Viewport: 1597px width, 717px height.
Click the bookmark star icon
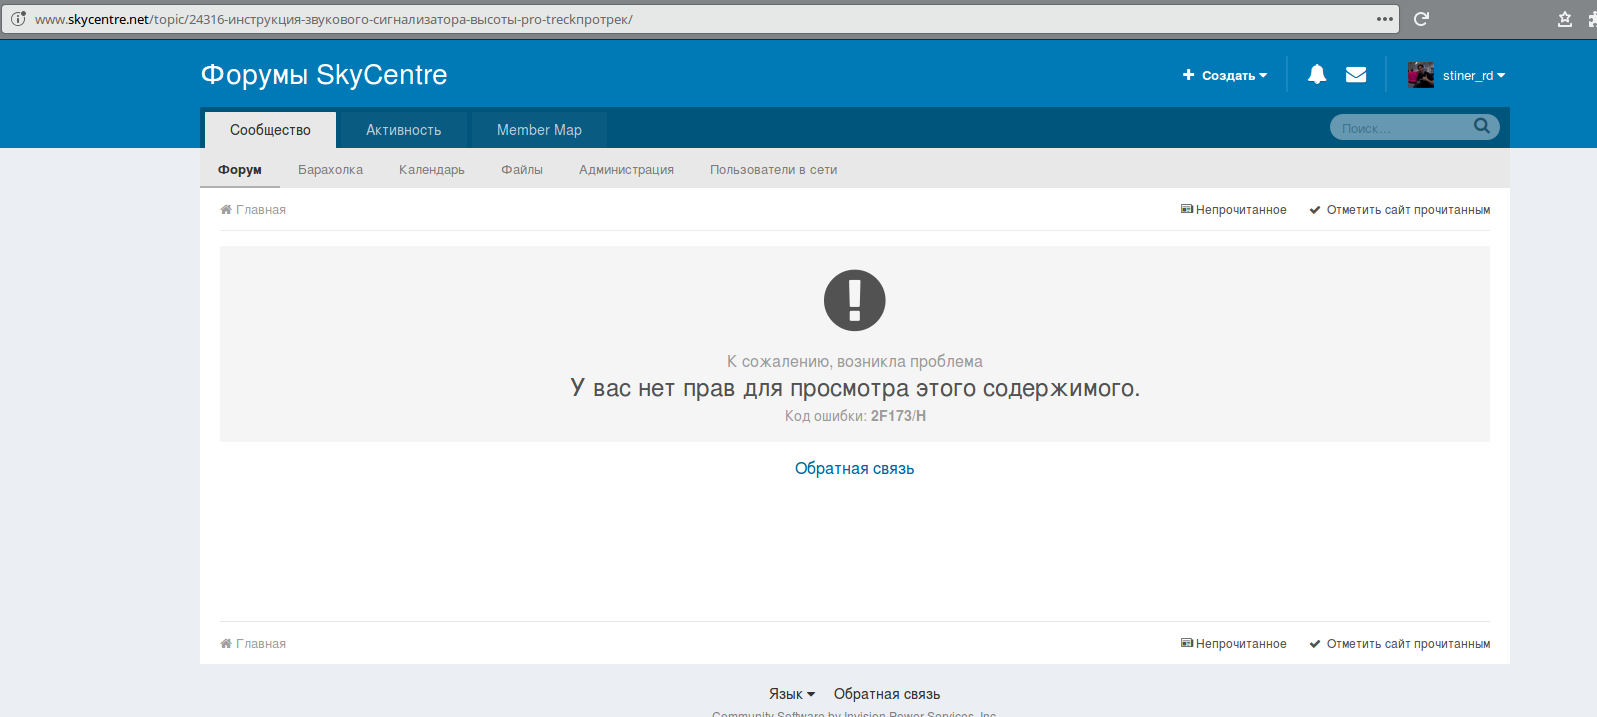tap(1565, 19)
